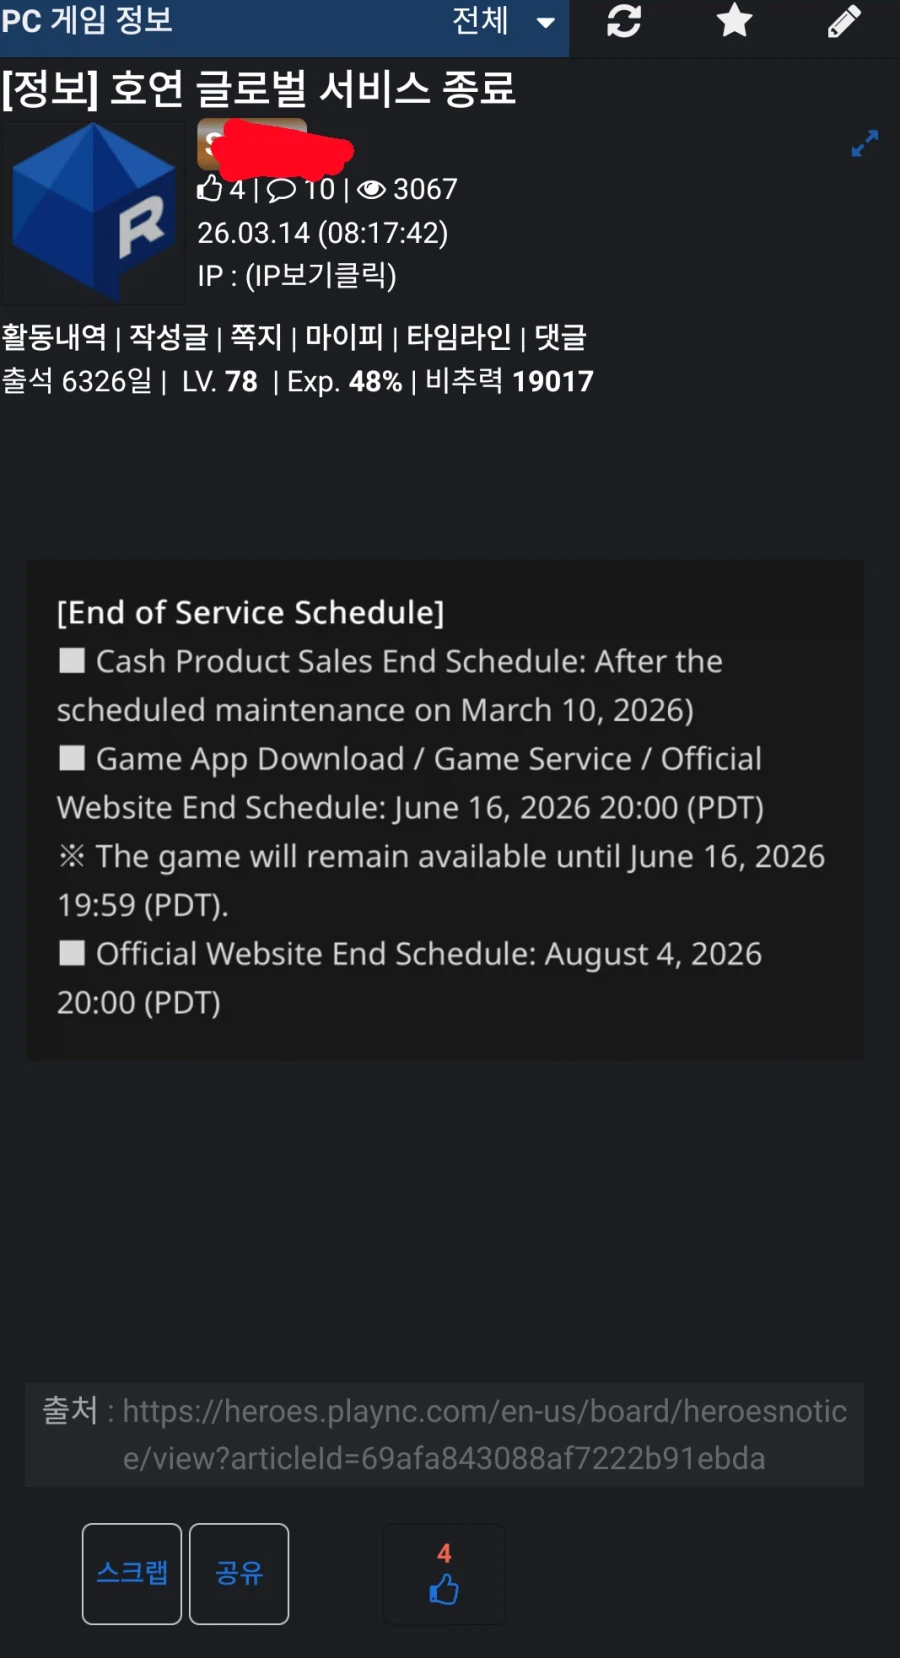Click the blue expand arrows icon
The width and height of the screenshot is (900, 1658).
pyautogui.click(x=864, y=144)
